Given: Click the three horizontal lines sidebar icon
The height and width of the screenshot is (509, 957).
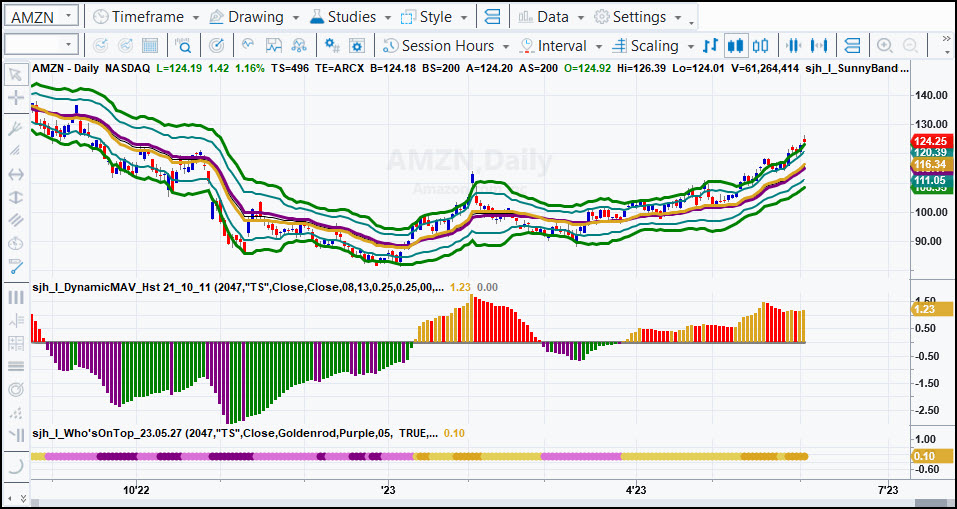Looking at the screenshot, I should [15, 366].
